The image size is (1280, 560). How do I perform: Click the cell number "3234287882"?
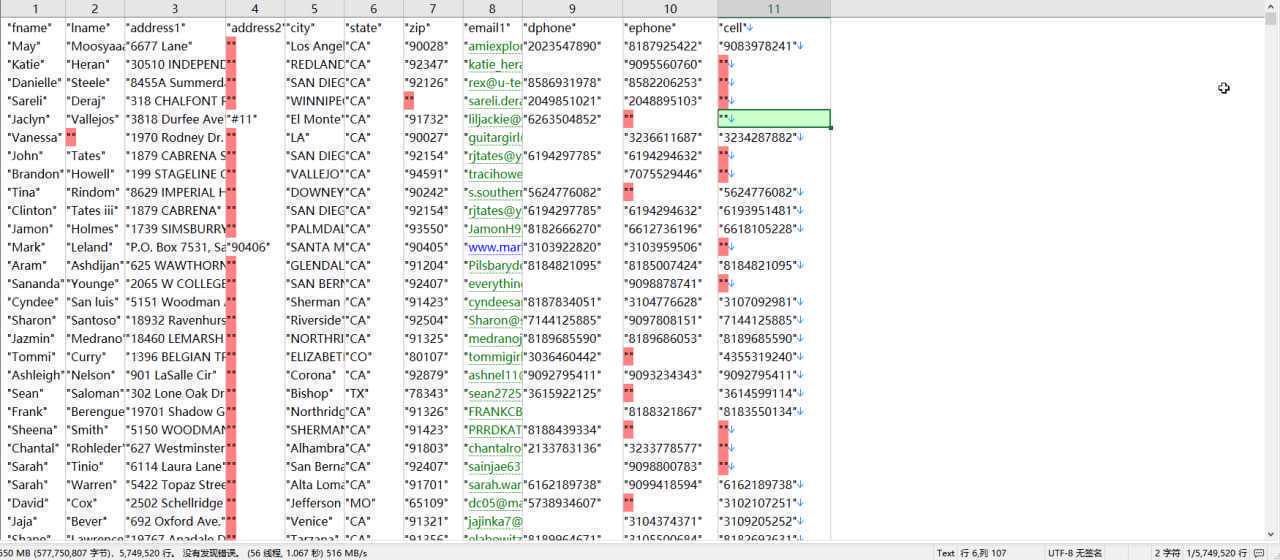pyautogui.click(x=774, y=137)
